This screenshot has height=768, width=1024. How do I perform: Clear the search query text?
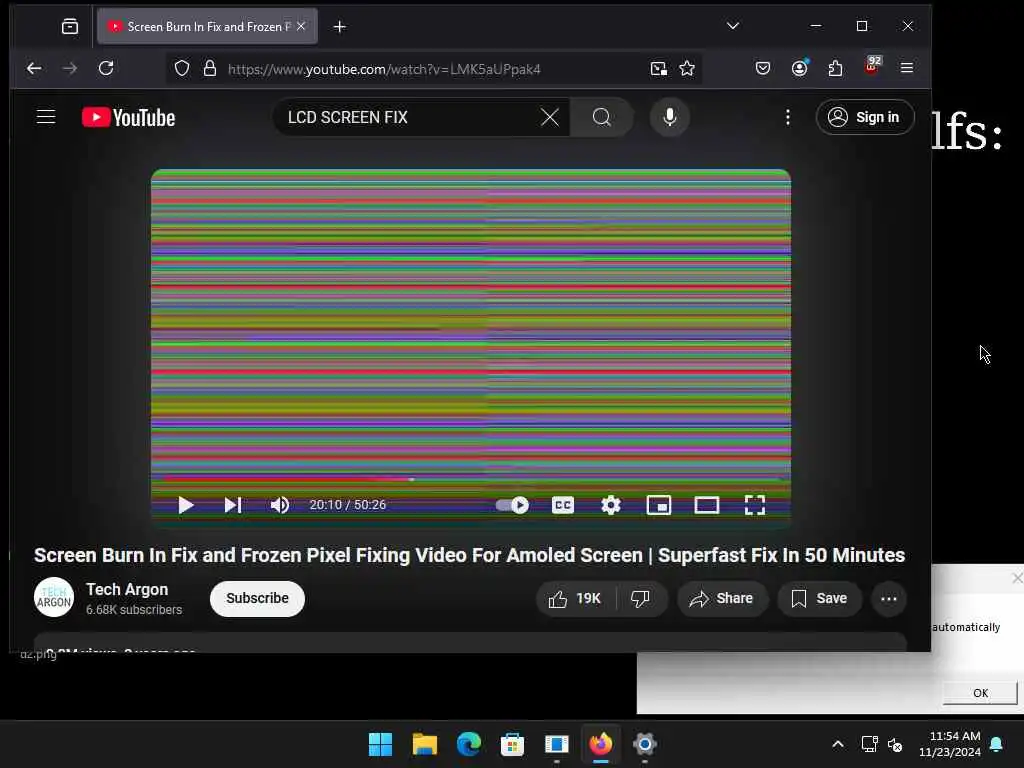tap(550, 118)
